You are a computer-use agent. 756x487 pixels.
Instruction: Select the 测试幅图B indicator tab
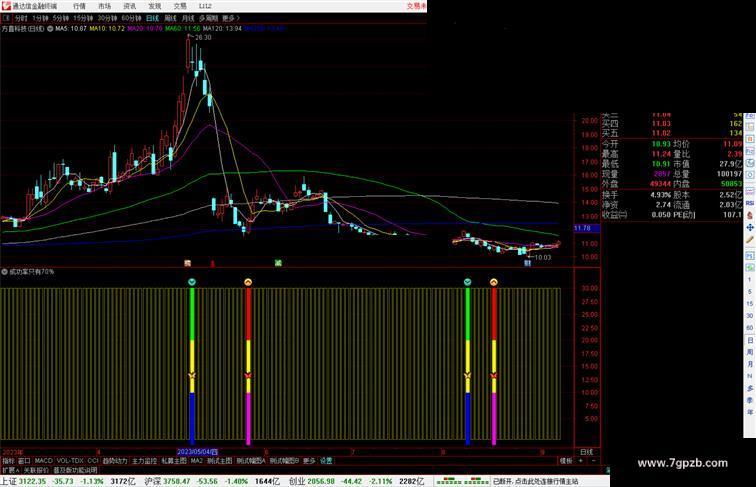coord(284,461)
